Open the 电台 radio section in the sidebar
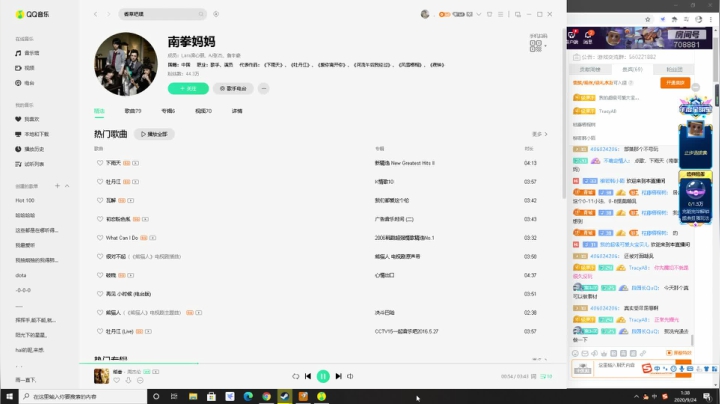Viewport: 720px width, 404px height. (x=25, y=83)
